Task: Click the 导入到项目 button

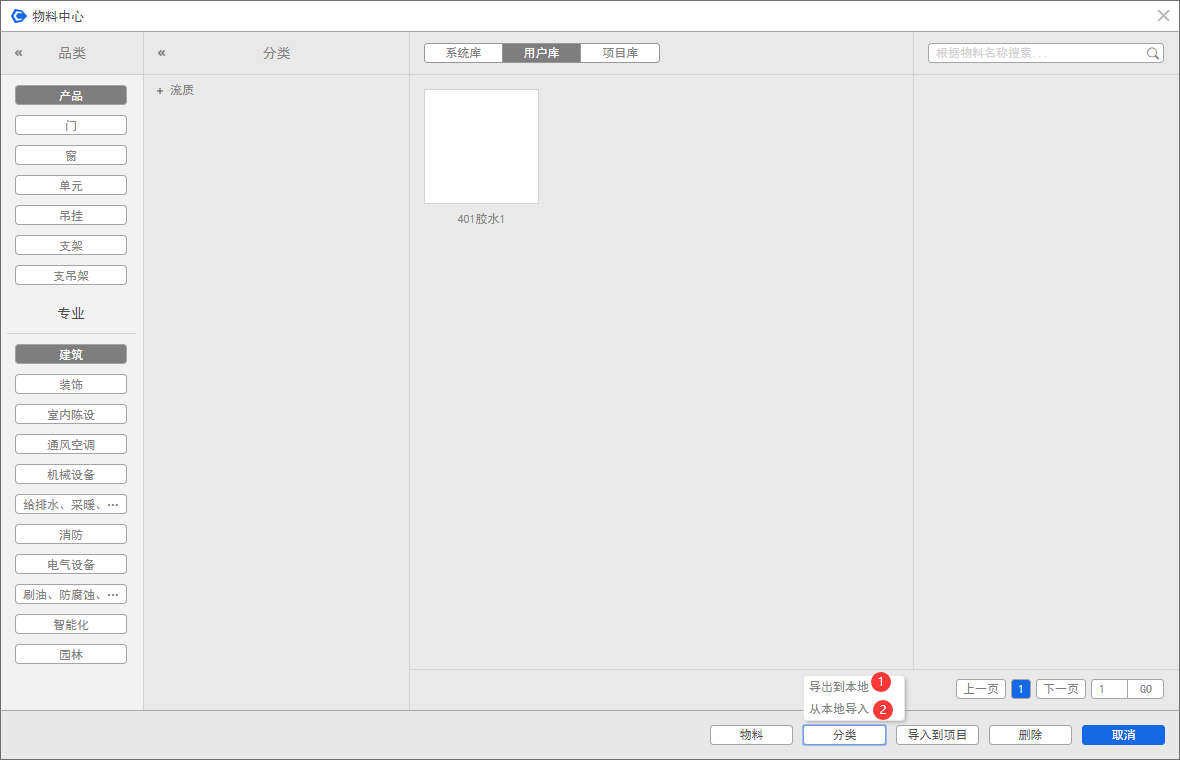Action: coord(937,735)
